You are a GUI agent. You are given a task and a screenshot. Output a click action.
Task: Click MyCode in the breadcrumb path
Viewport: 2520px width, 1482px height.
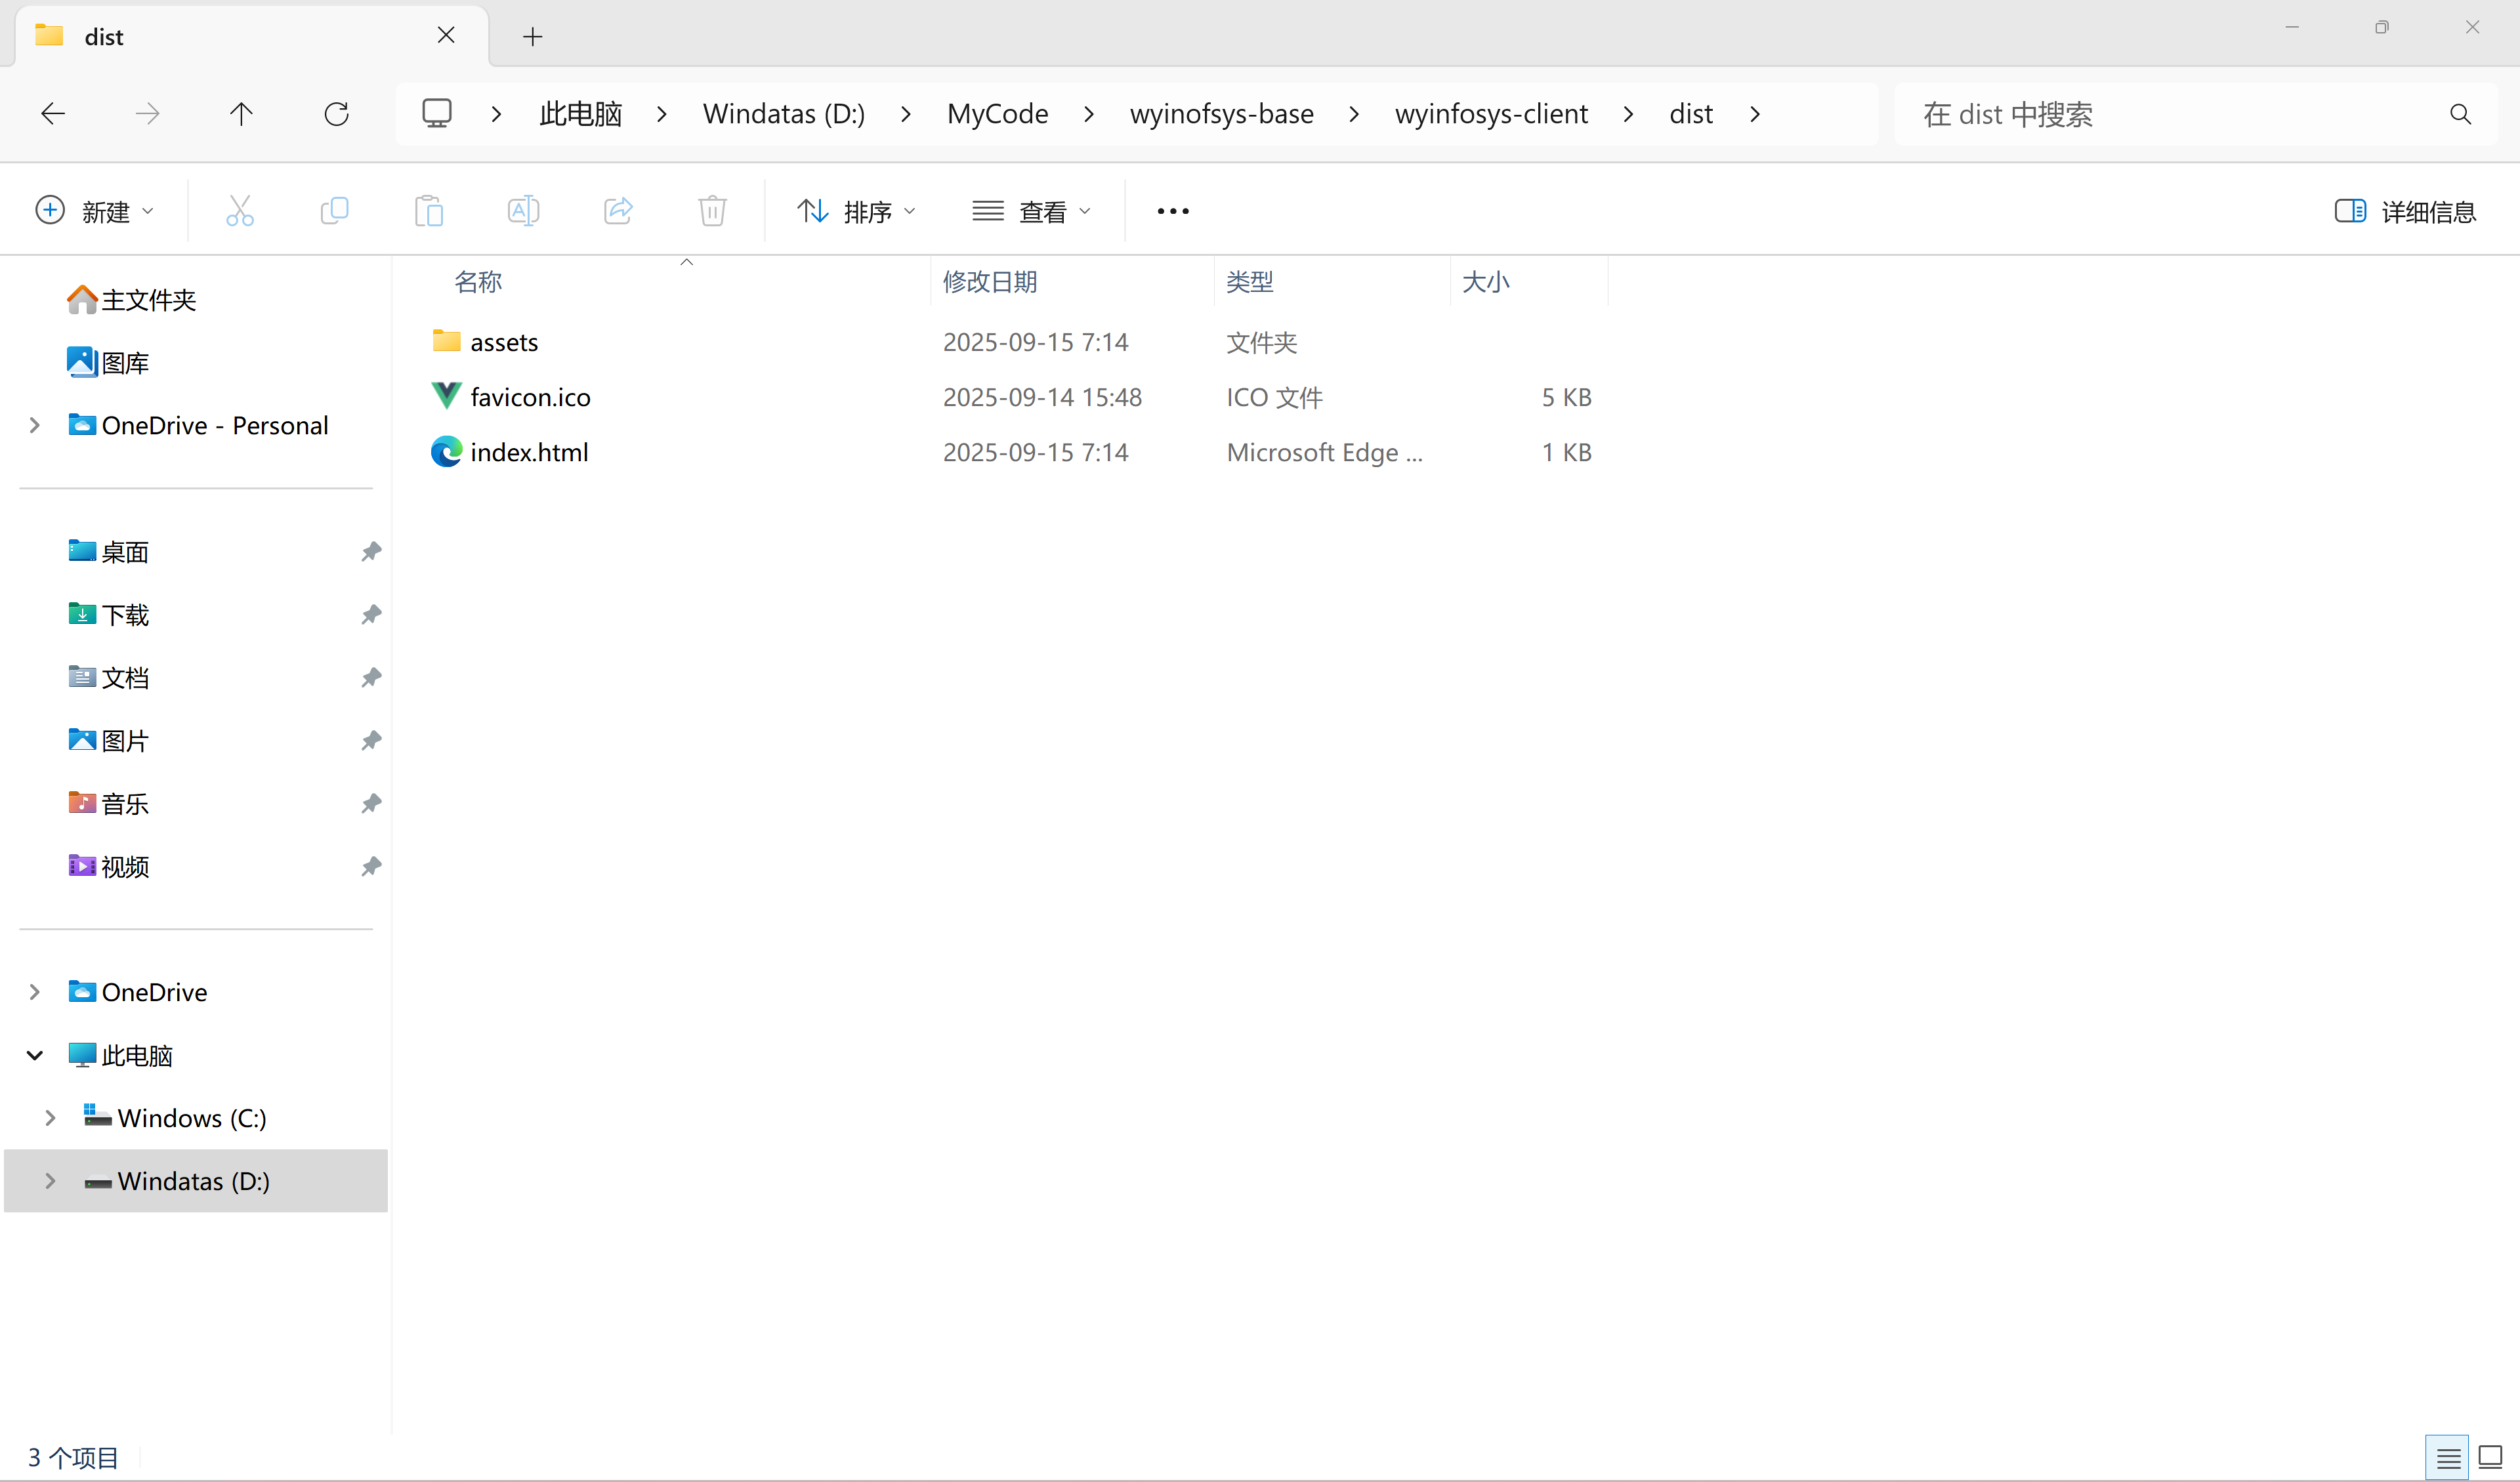pos(997,114)
